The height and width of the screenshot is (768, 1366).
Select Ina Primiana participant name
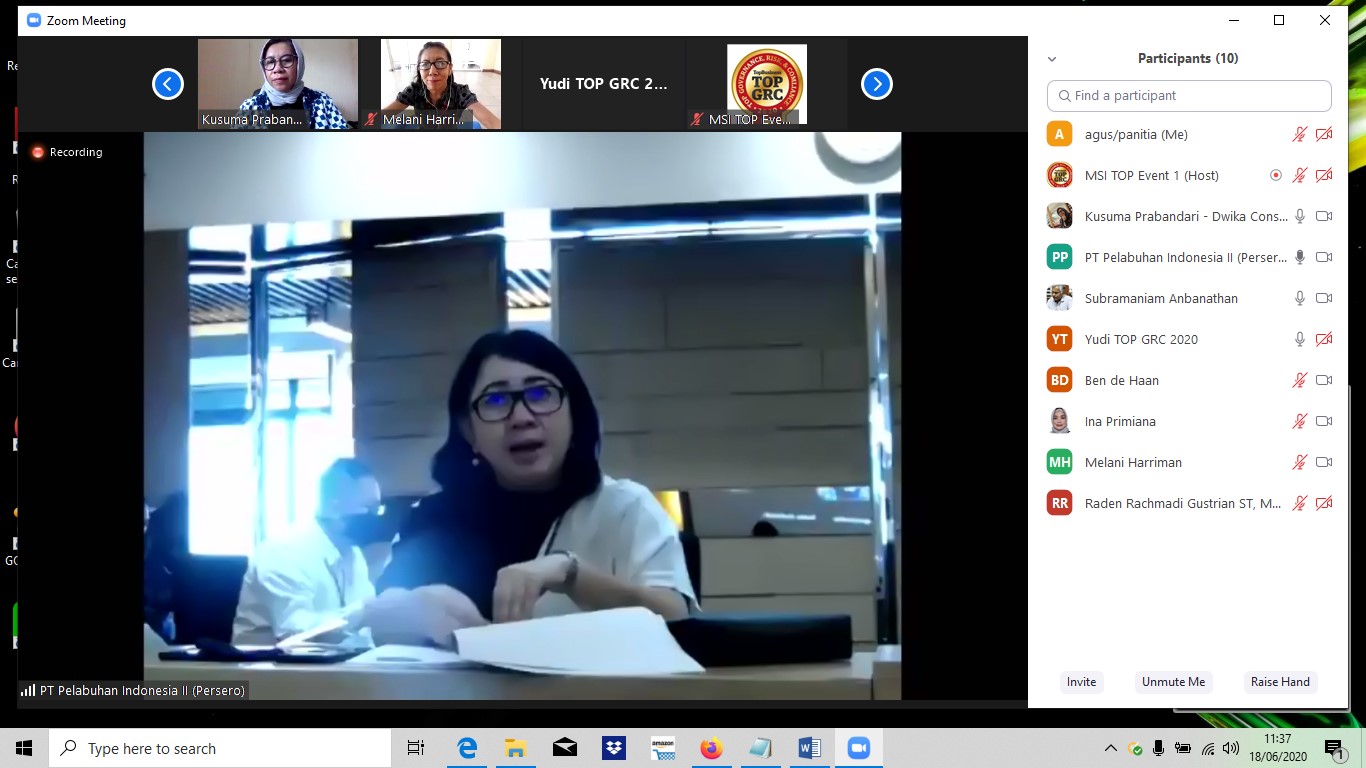[1120, 421]
